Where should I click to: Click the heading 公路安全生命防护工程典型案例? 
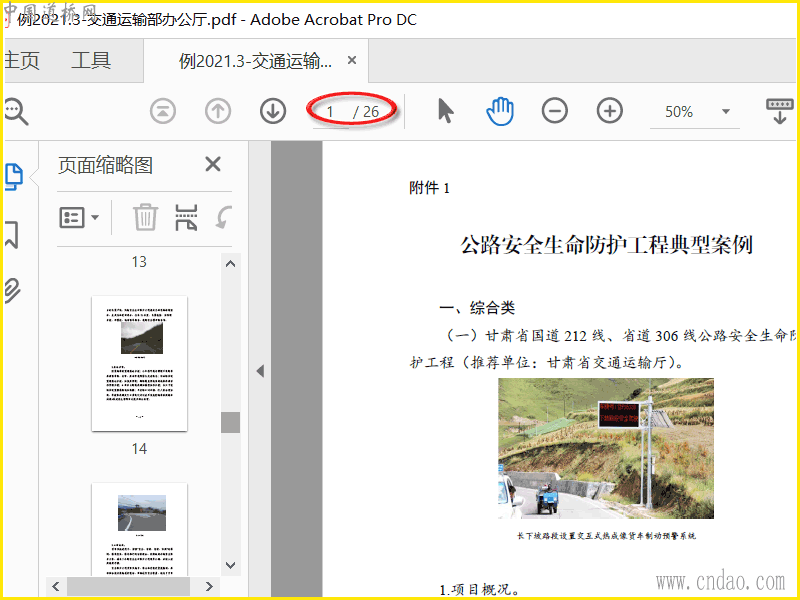606,245
